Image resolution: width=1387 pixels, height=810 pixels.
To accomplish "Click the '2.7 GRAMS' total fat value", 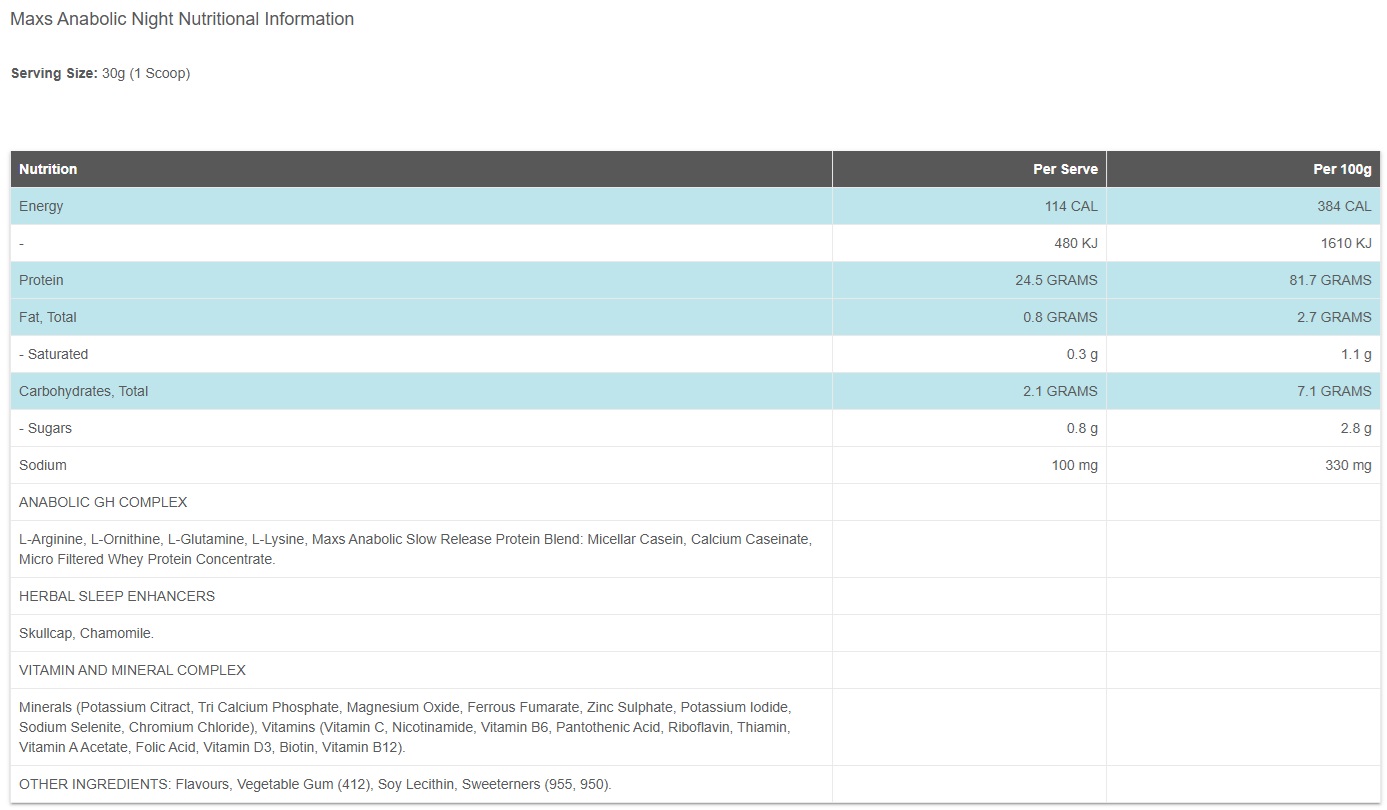I will [x=1334, y=317].
